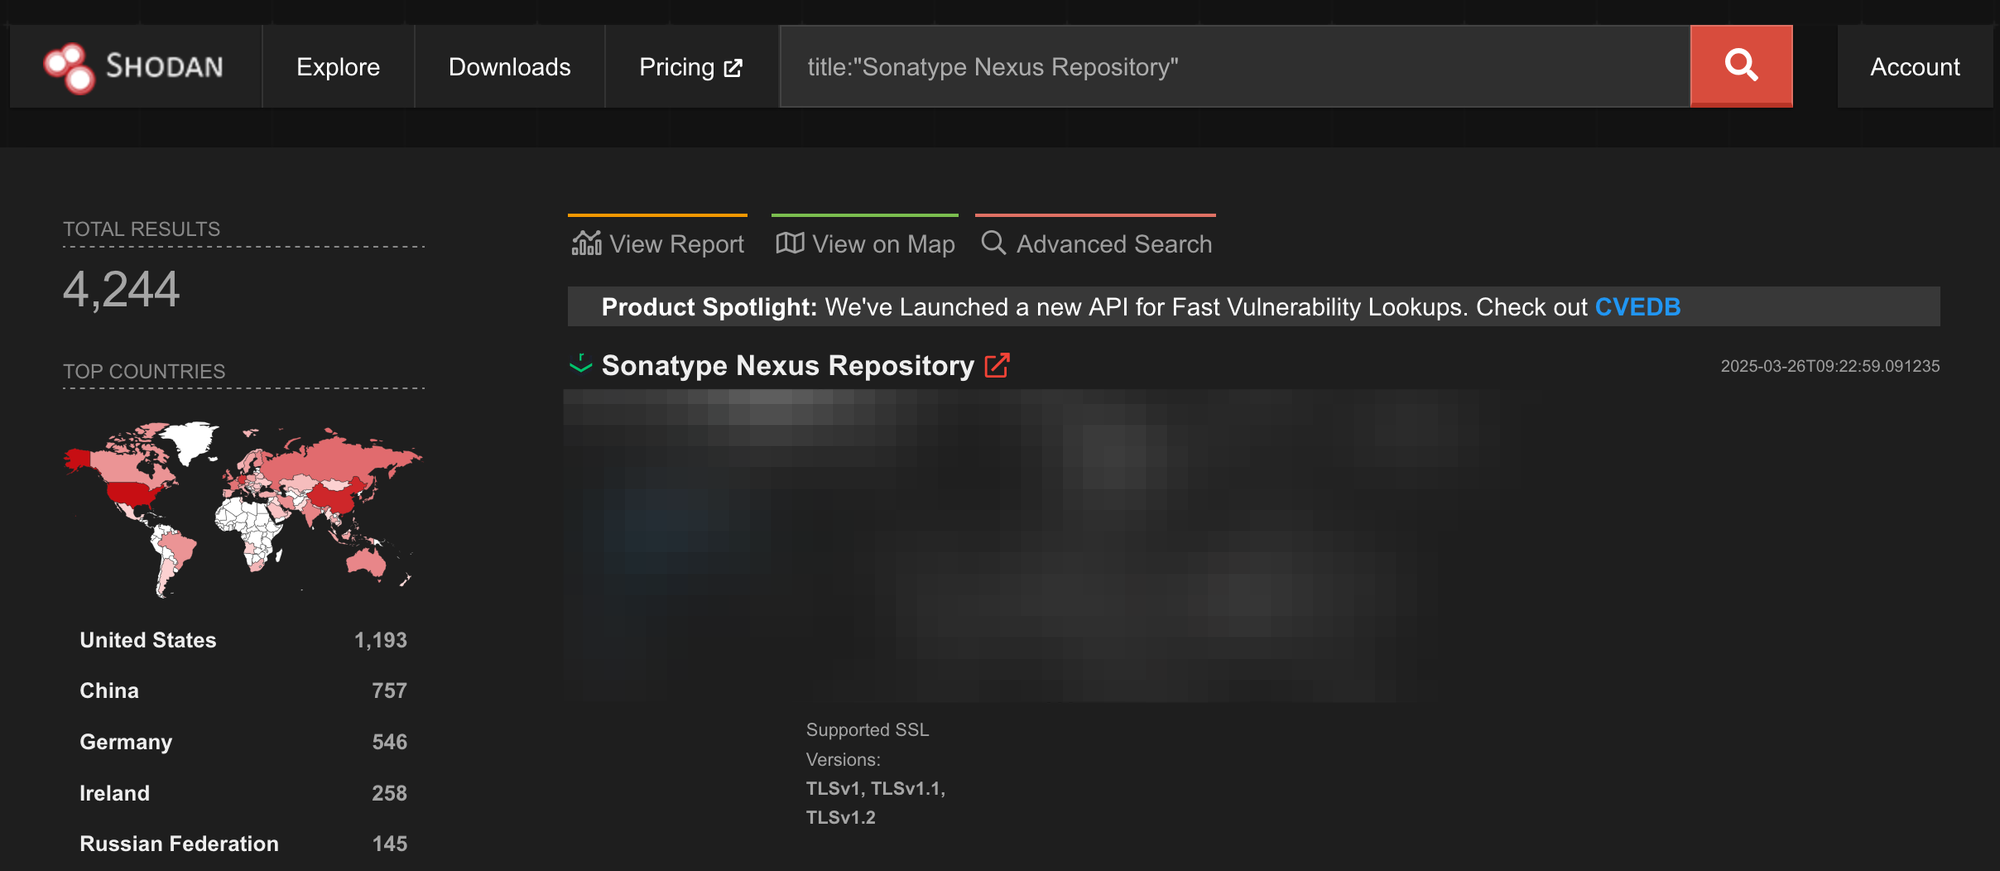Click the external link icon beside Pricing
The image size is (2000, 871).
point(733,68)
